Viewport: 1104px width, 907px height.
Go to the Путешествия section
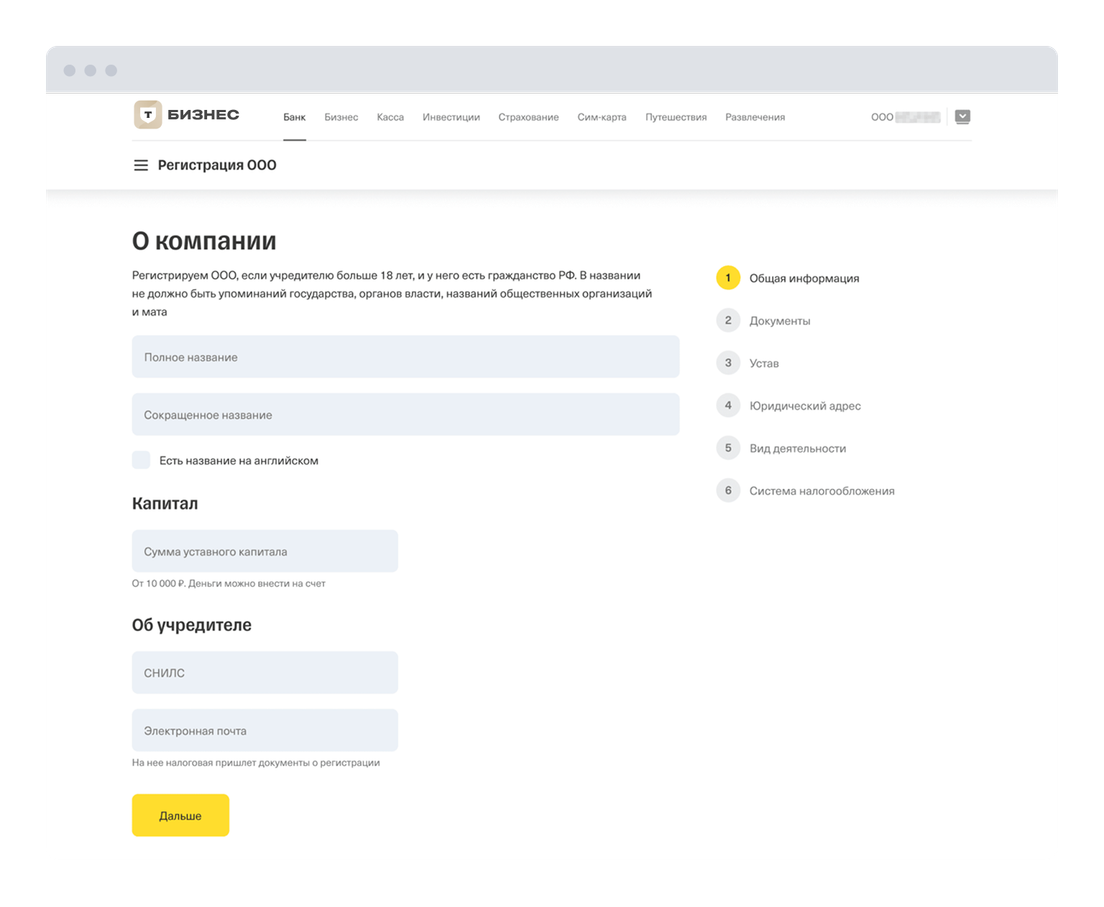676,117
